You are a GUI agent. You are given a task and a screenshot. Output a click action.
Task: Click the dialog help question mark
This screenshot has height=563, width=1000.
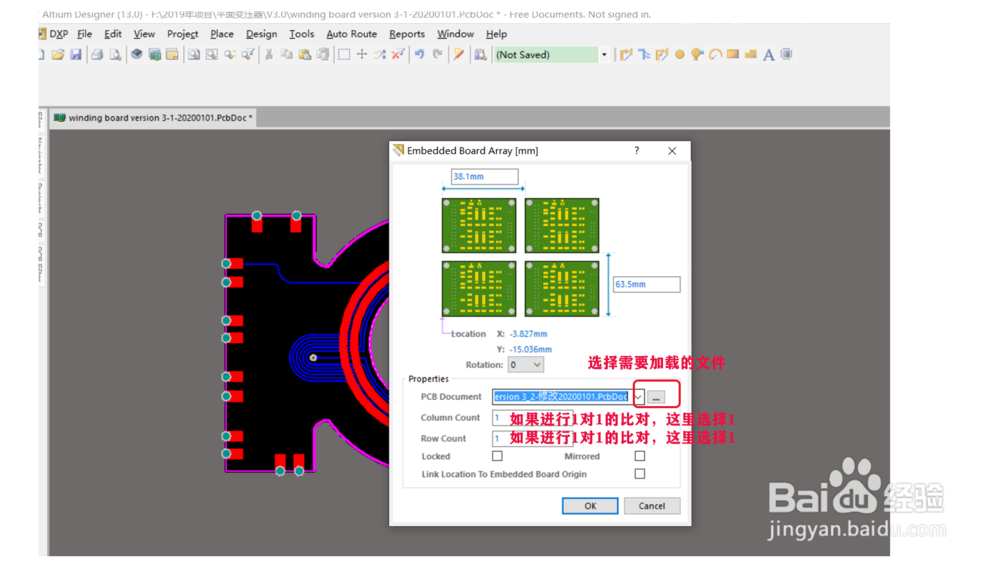[x=636, y=150]
